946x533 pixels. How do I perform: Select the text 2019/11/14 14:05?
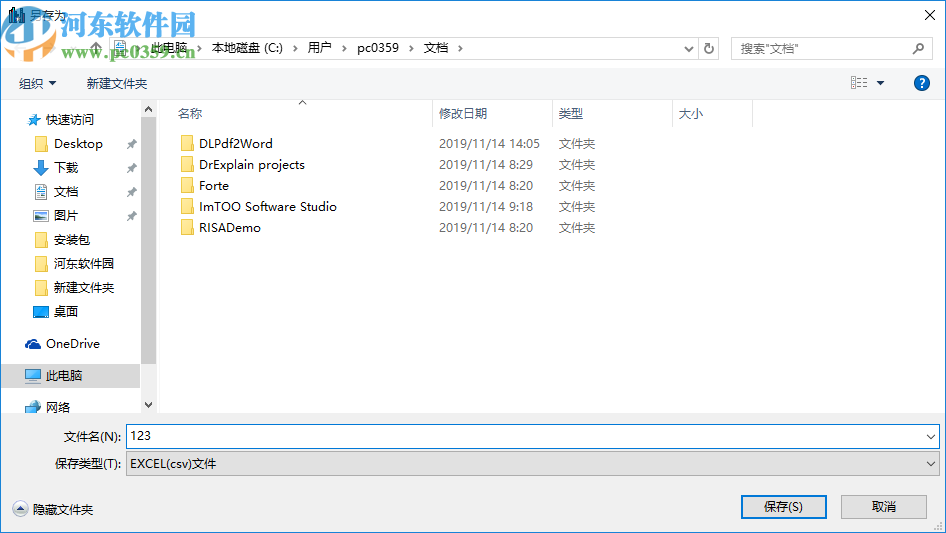(489, 144)
